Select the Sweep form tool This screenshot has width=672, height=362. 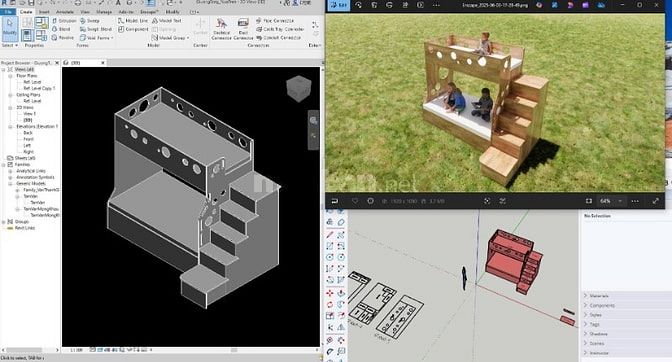[x=90, y=21]
